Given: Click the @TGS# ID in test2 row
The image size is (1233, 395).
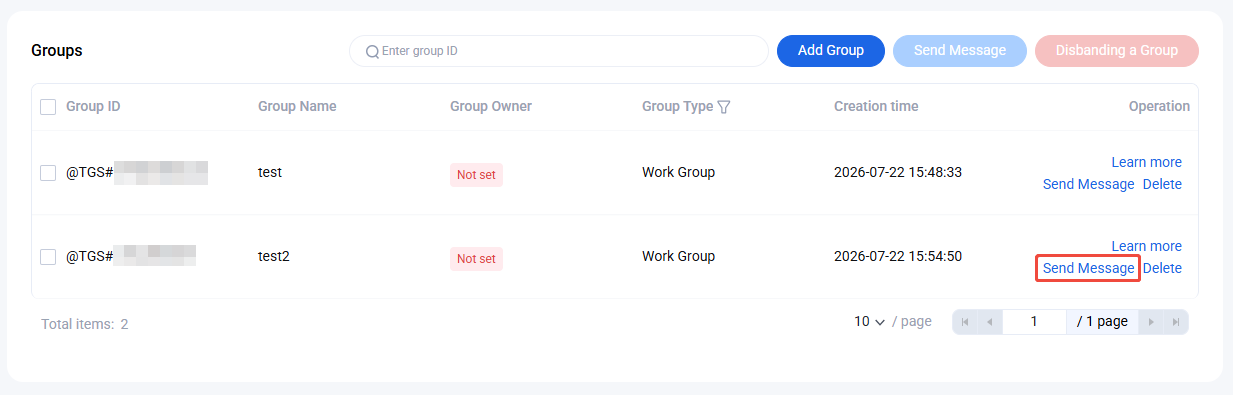Looking at the screenshot, I should 131,256.
